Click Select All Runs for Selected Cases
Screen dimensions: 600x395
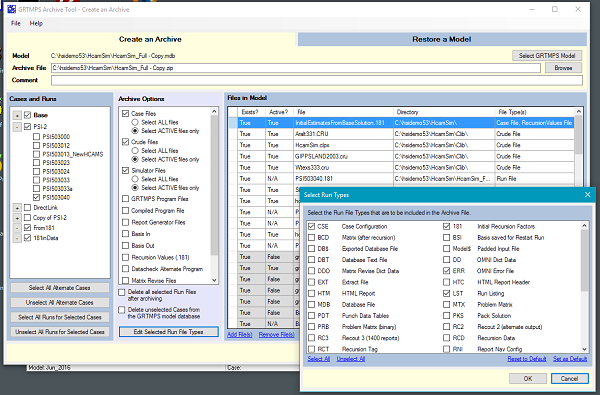pyautogui.click(x=60, y=317)
